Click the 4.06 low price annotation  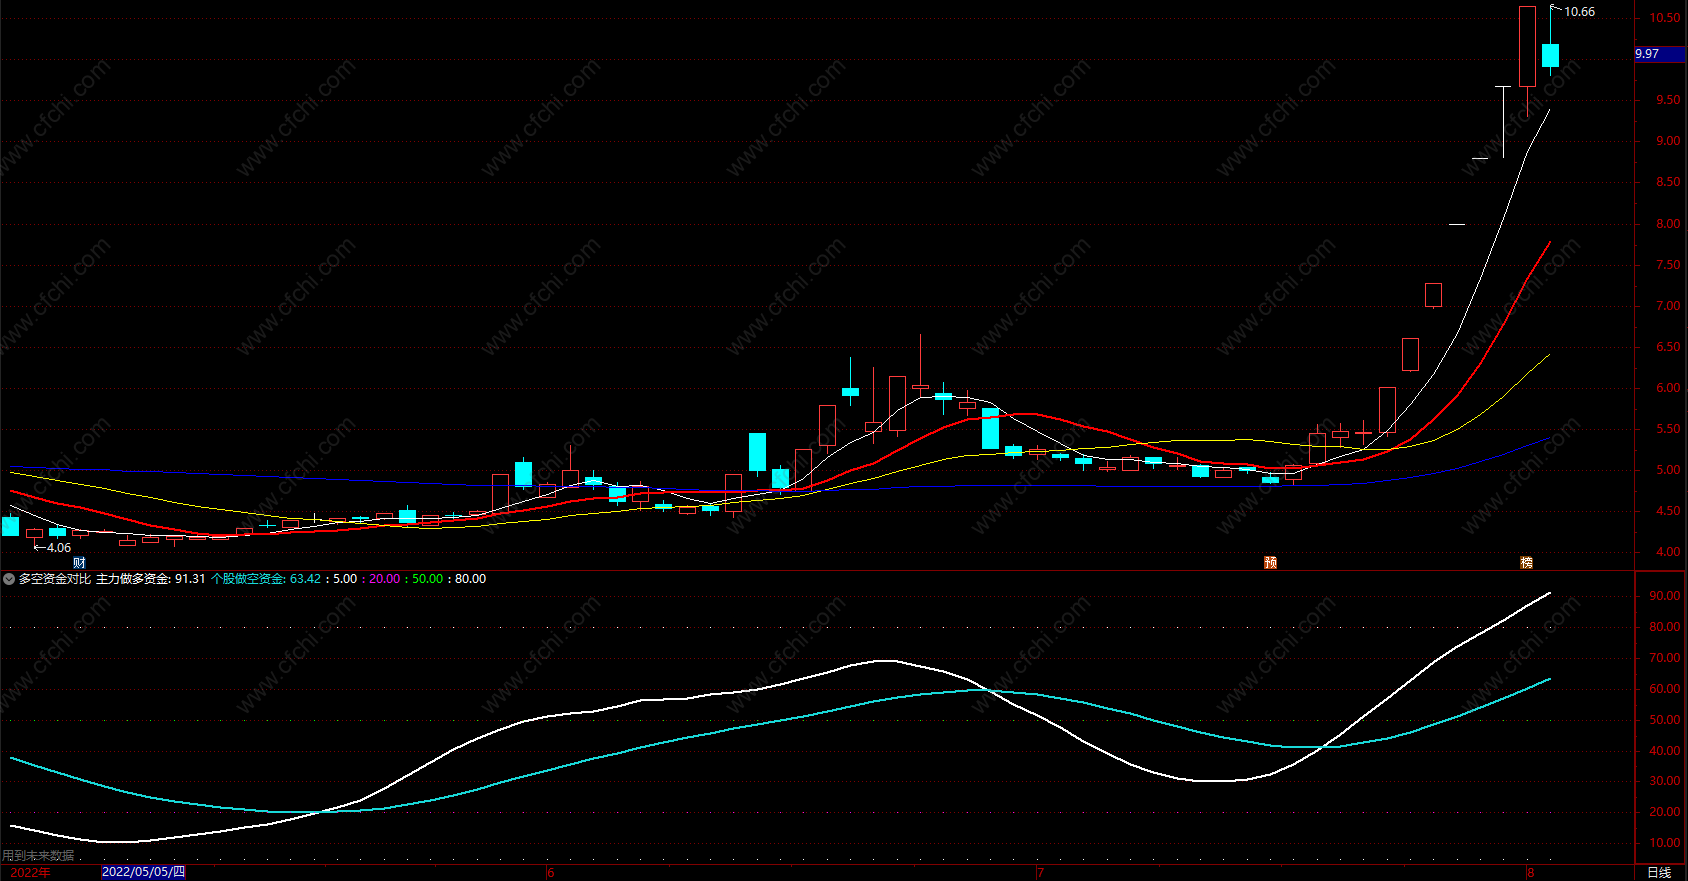[x=59, y=548]
